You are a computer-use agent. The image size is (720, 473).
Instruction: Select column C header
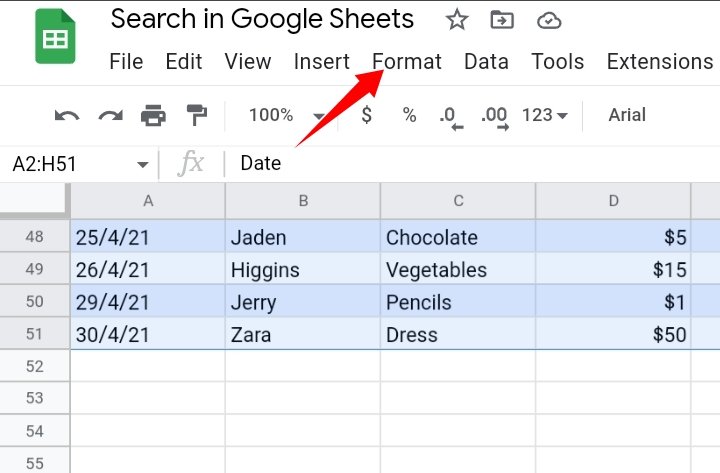click(x=458, y=201)
